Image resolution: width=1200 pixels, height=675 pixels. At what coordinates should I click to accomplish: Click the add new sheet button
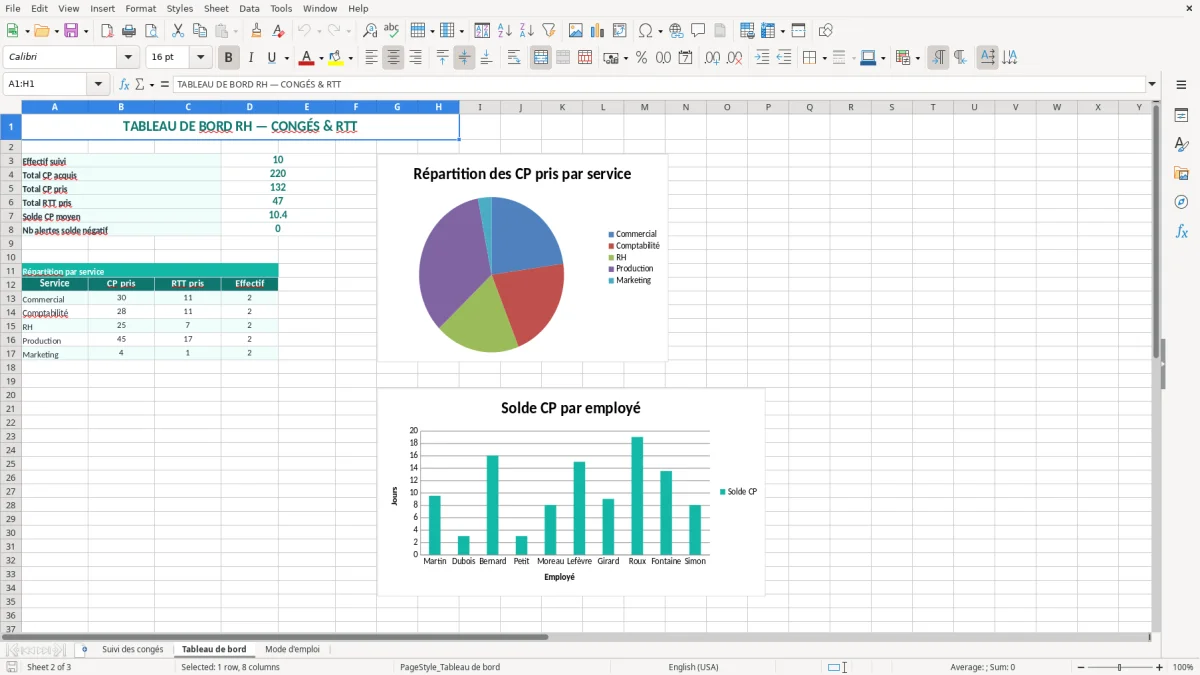point(84,649)
